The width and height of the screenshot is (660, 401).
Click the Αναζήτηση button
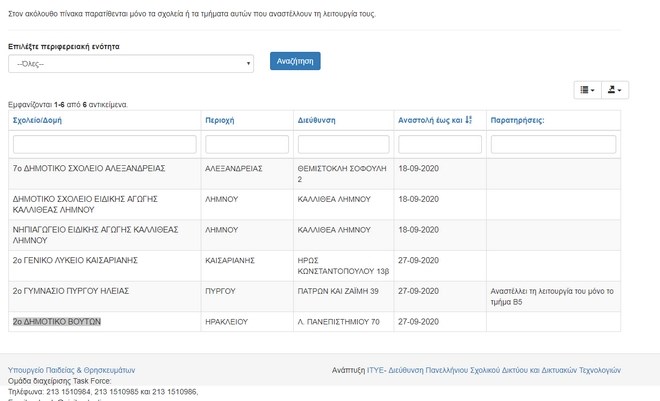pyautogui.click(x=295, y=61)
